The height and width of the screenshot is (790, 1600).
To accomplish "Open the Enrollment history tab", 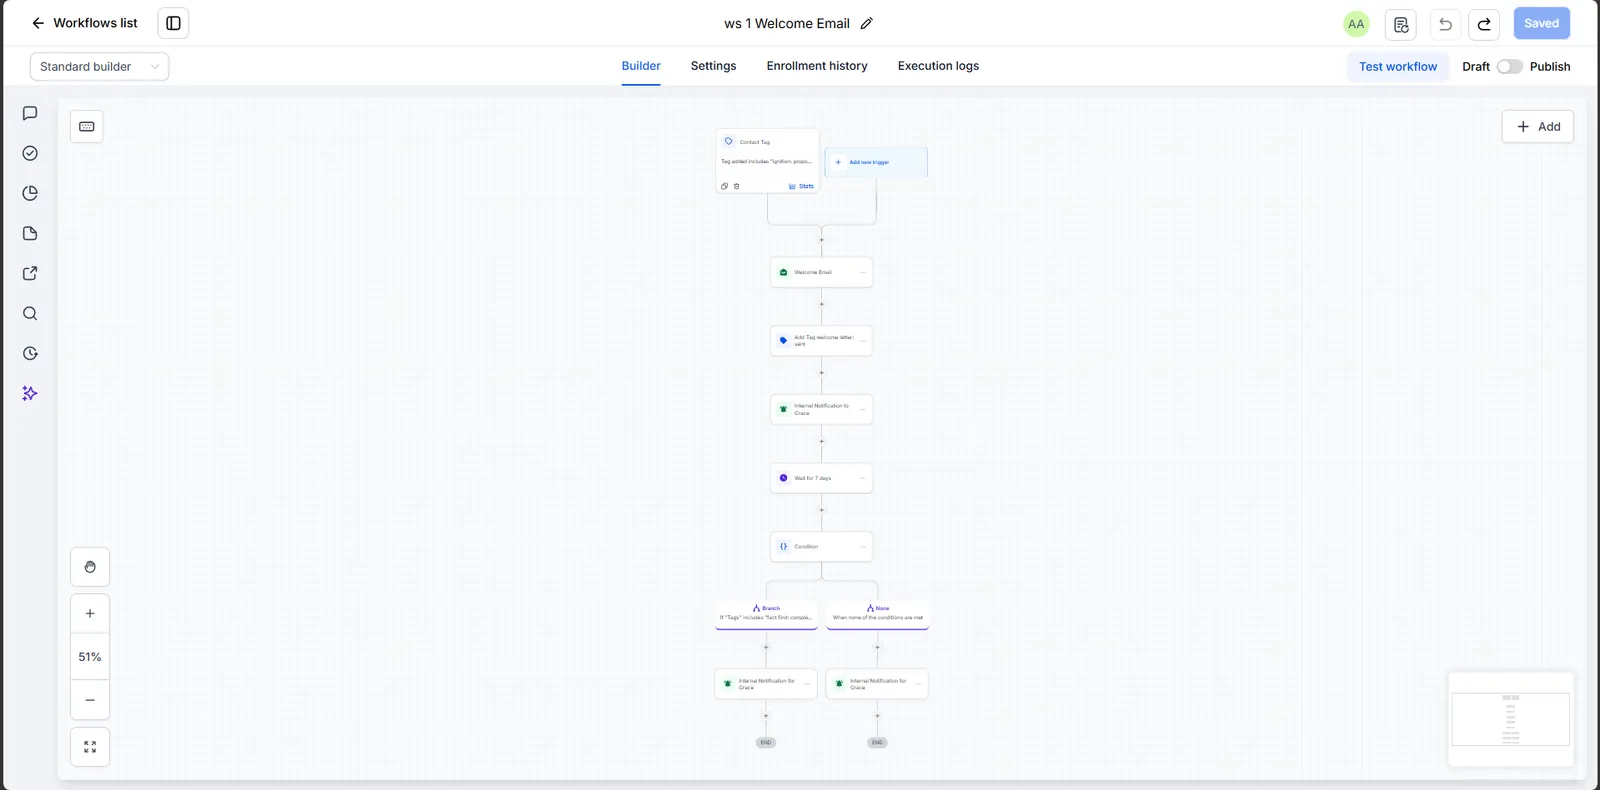I will (817, 66).
